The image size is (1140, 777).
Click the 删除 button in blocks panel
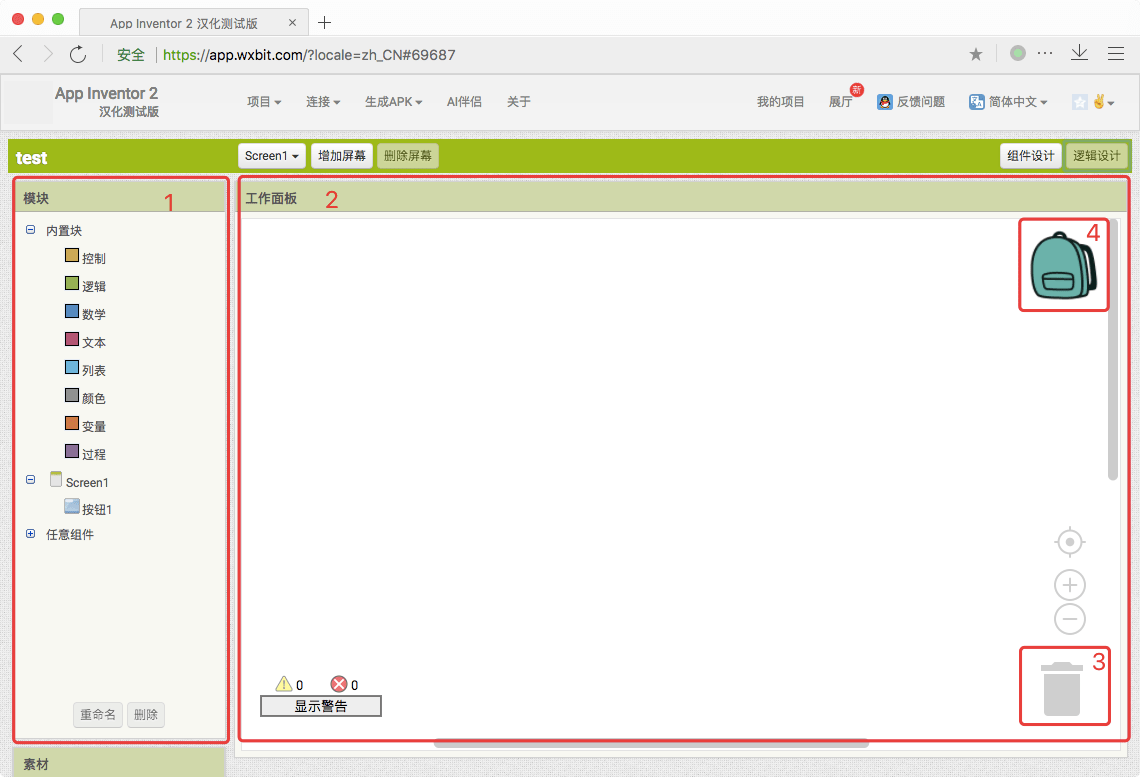[x=145, y=714]
